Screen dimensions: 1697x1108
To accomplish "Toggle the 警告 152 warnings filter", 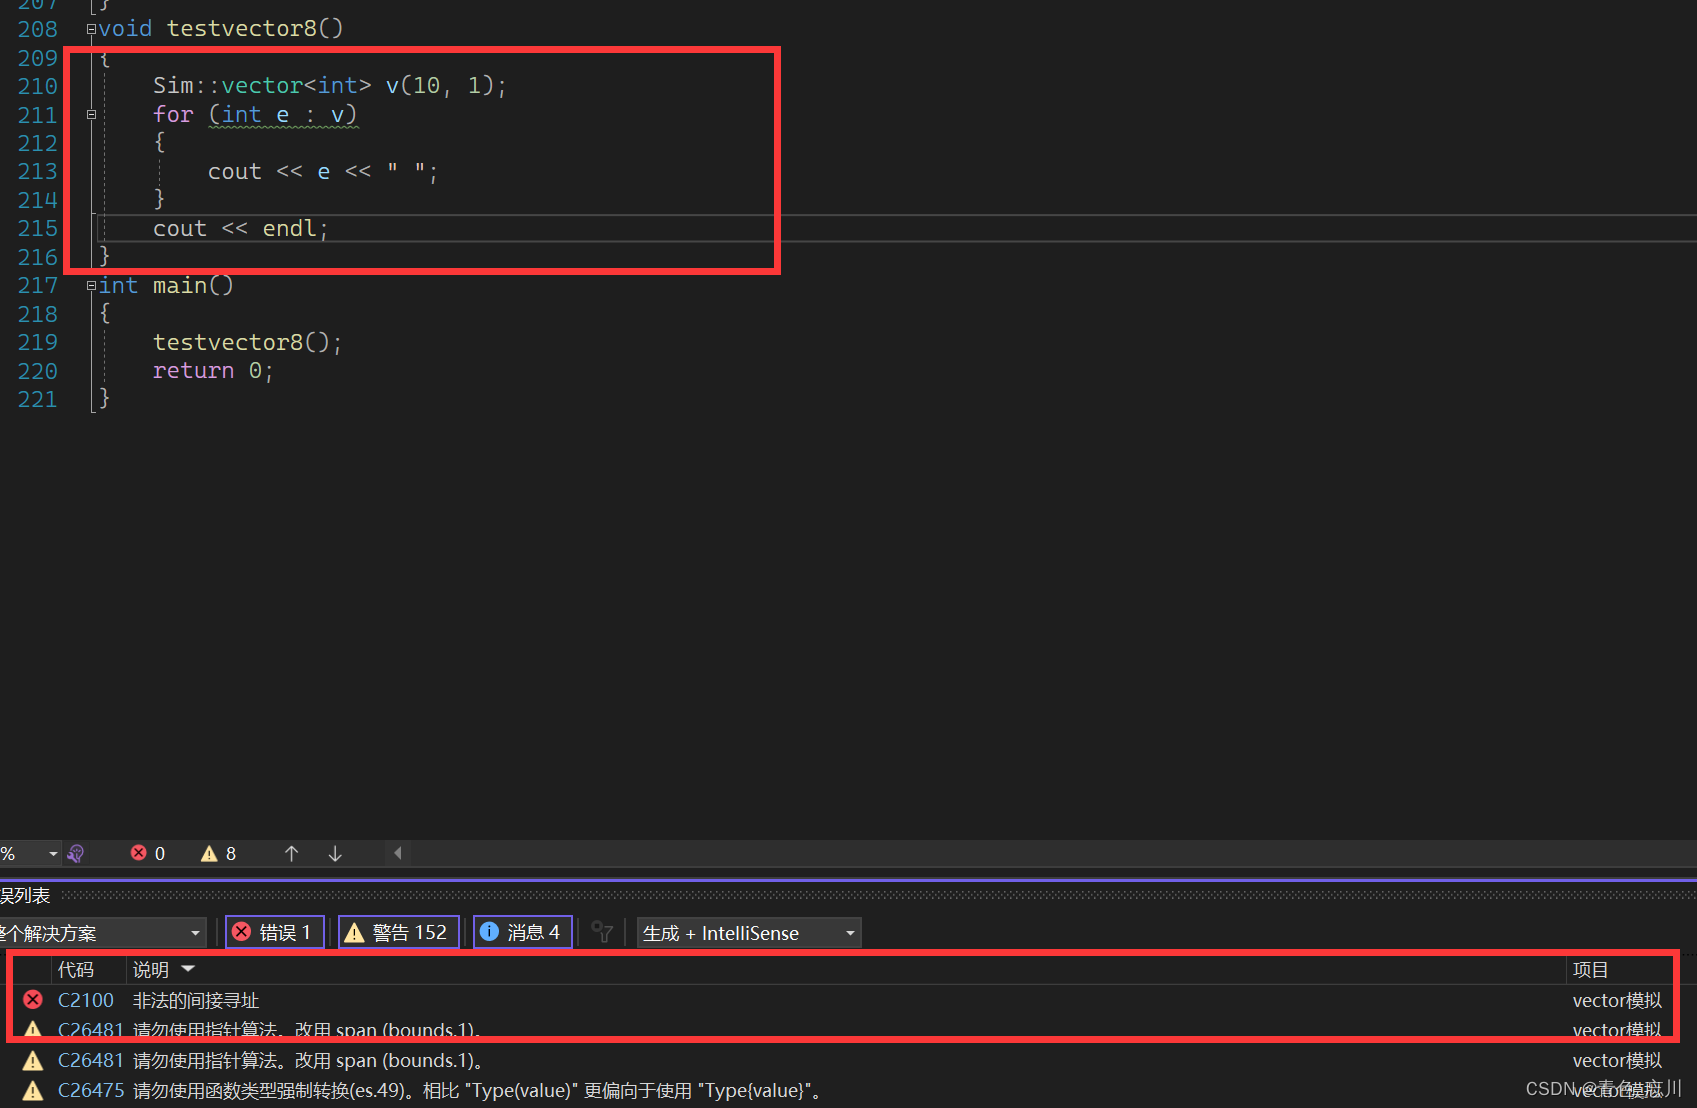I will coord(399,932).
